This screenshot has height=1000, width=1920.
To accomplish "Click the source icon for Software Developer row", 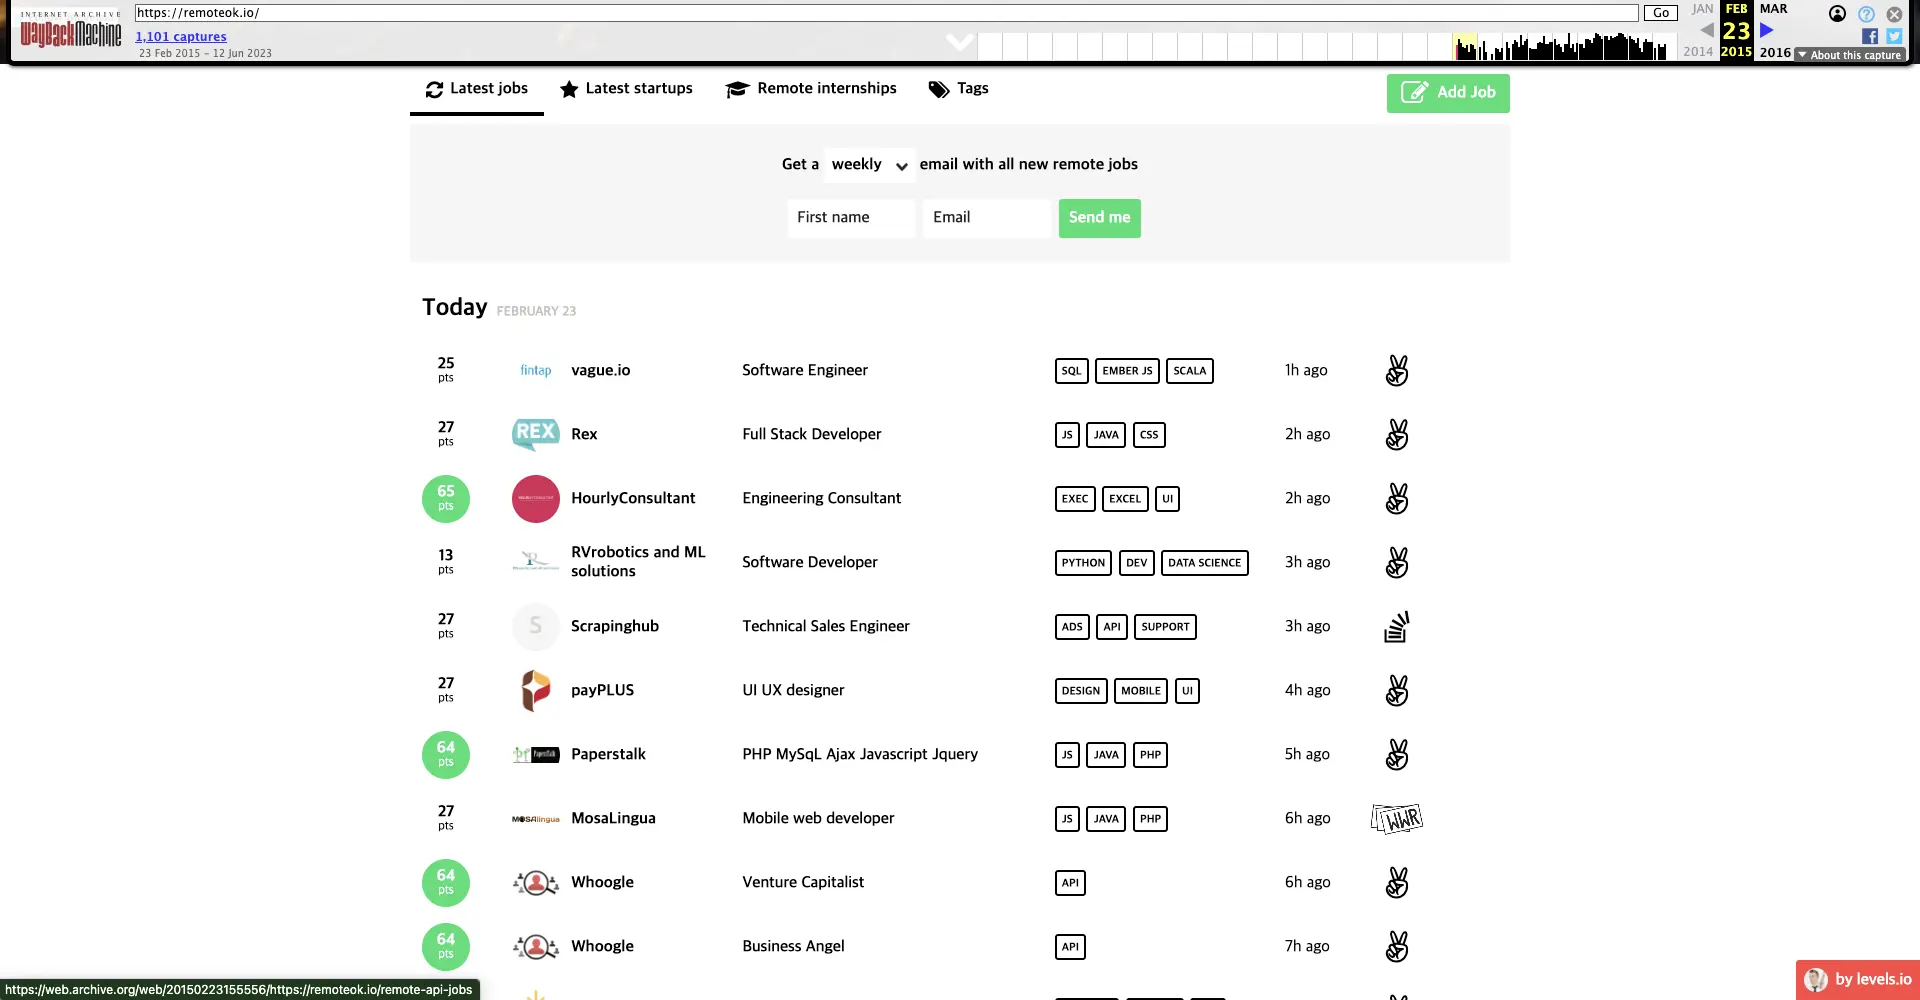I will pyautogui.click(x=1397, y=563).
